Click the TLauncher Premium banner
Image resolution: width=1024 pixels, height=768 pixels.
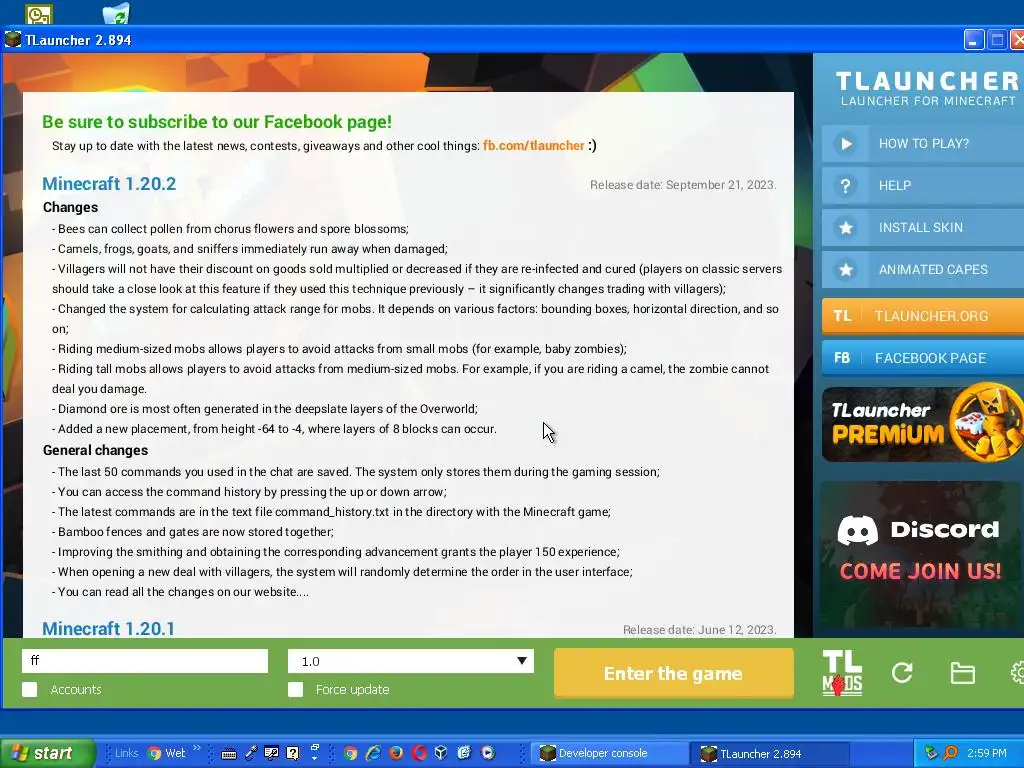point(923,424)
